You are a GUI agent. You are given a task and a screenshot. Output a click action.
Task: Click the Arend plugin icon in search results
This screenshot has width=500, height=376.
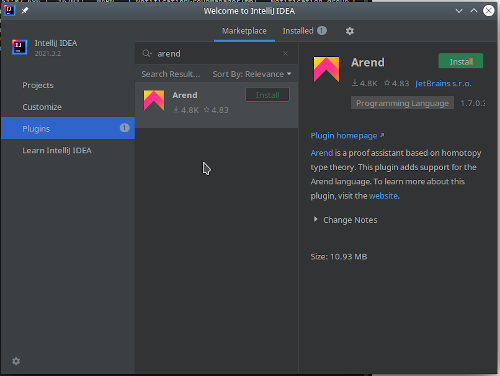coord(154,100)
